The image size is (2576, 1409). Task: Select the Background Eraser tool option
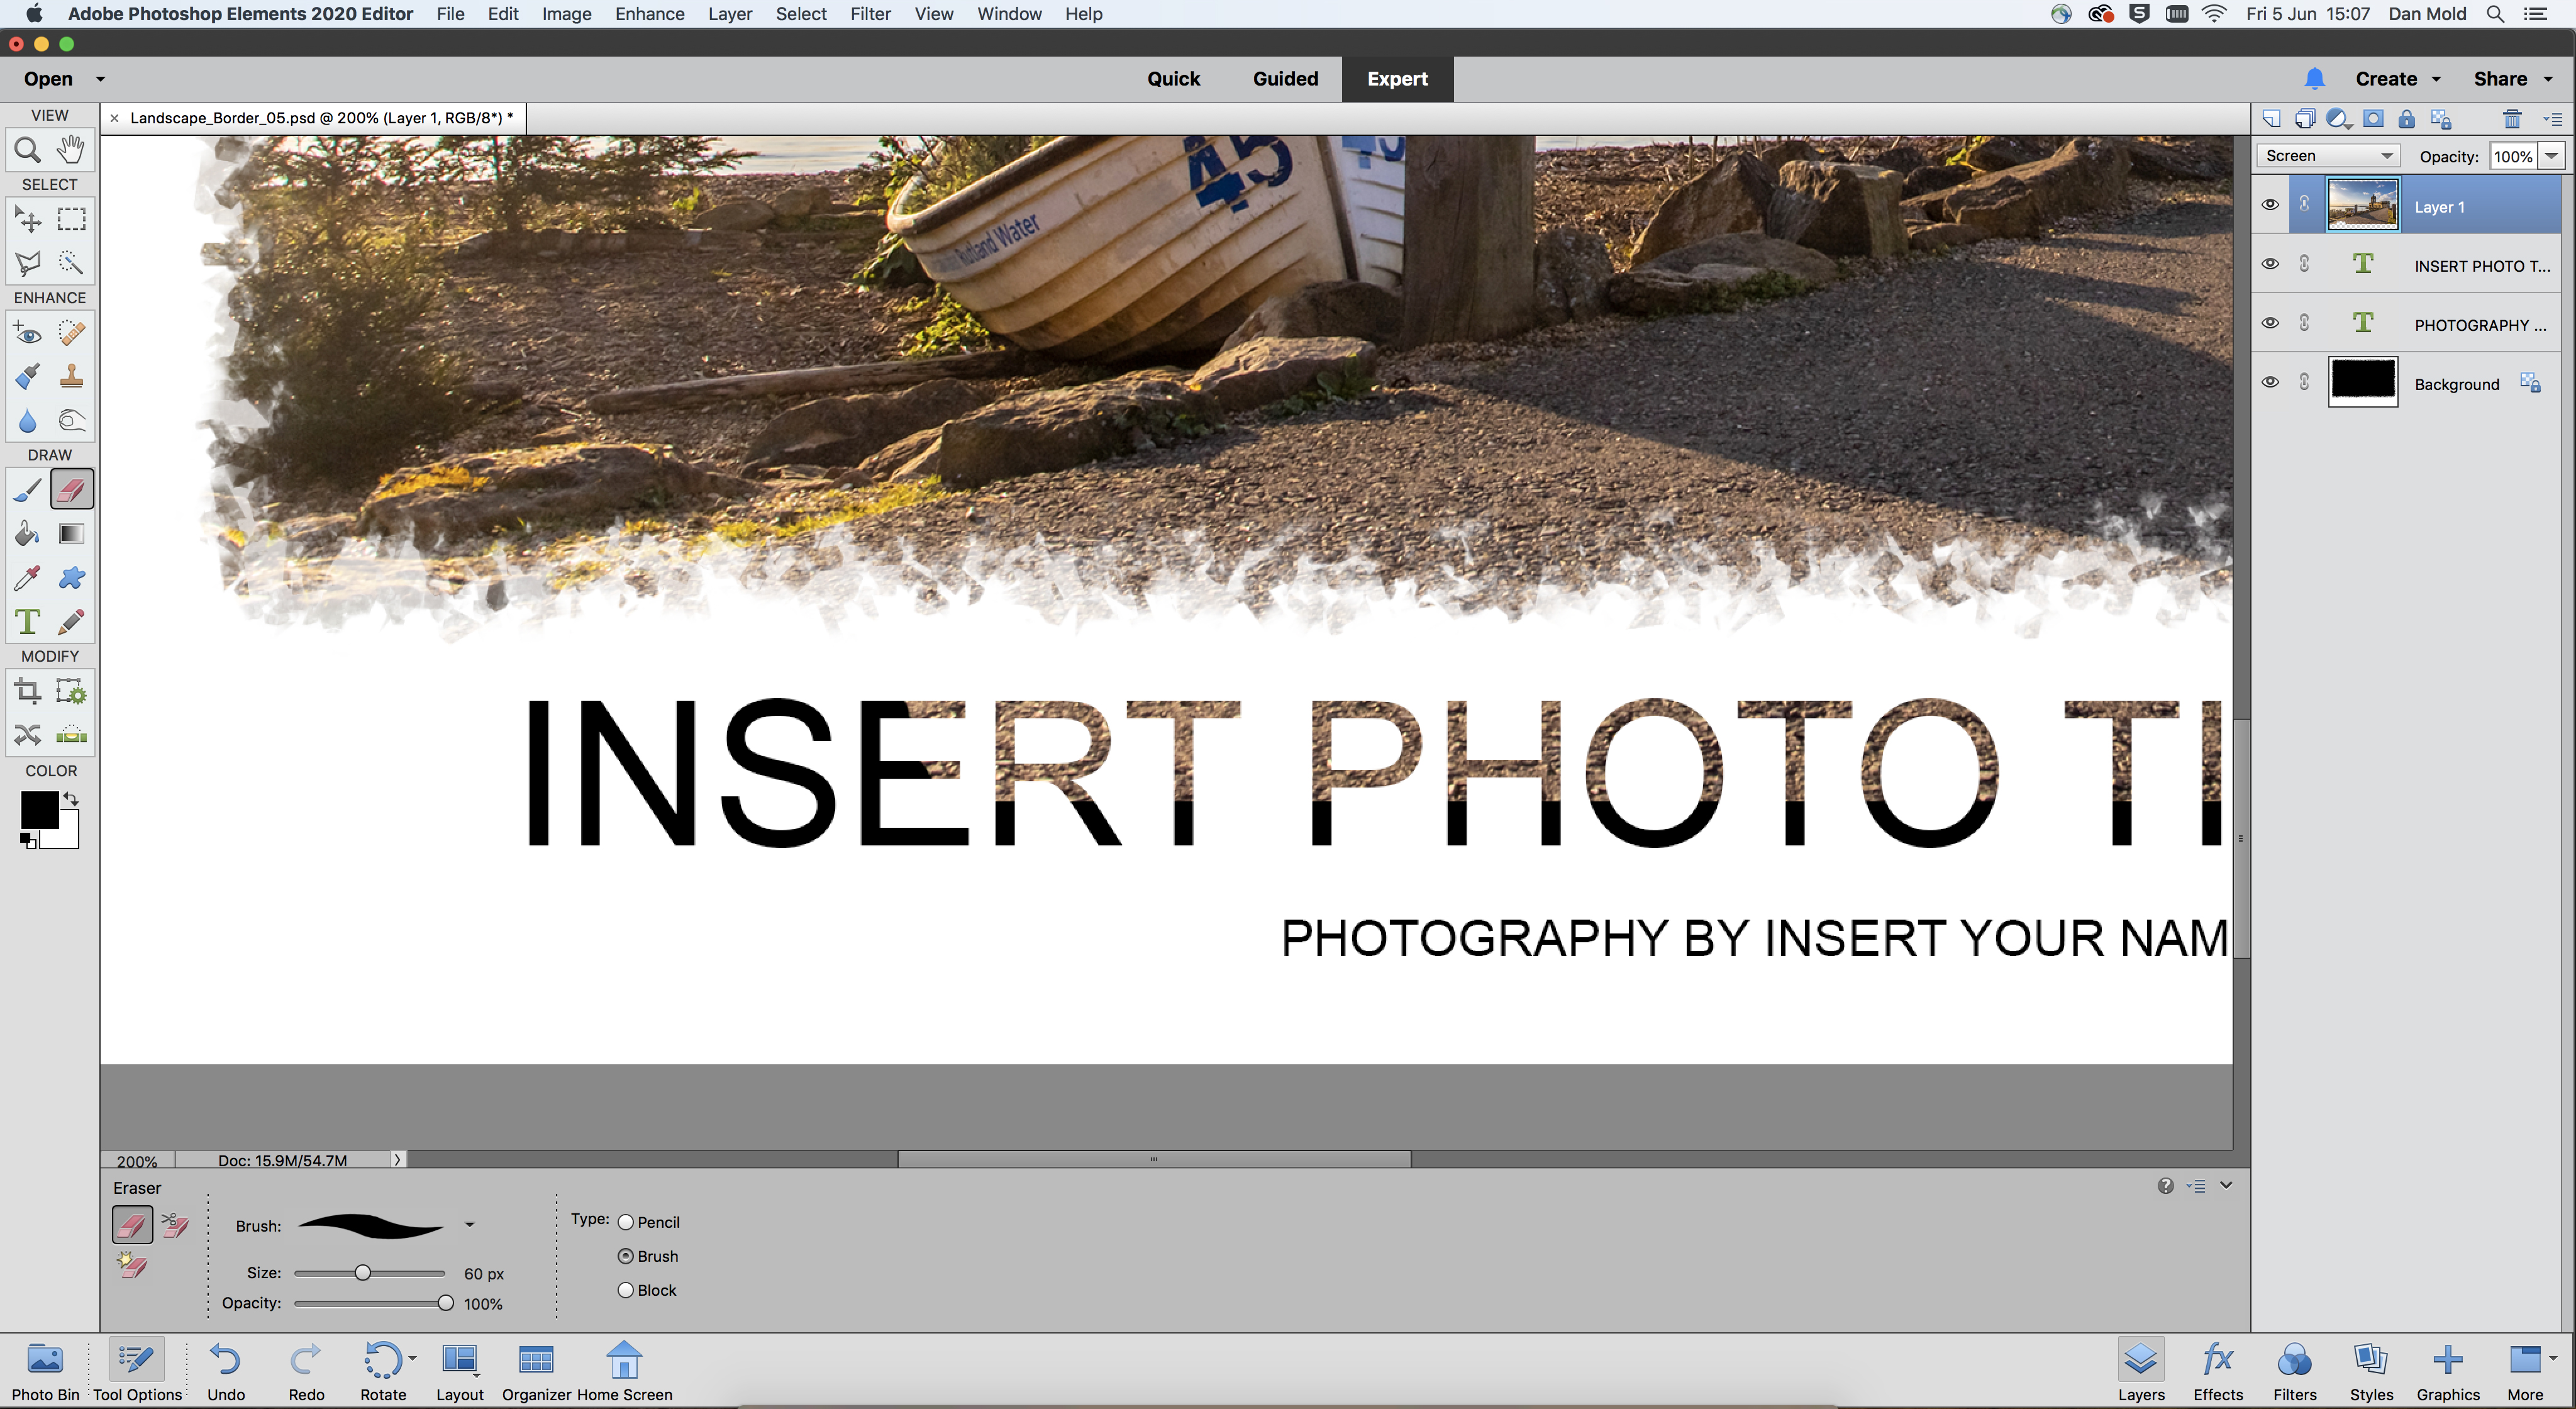click(175, 1225)
